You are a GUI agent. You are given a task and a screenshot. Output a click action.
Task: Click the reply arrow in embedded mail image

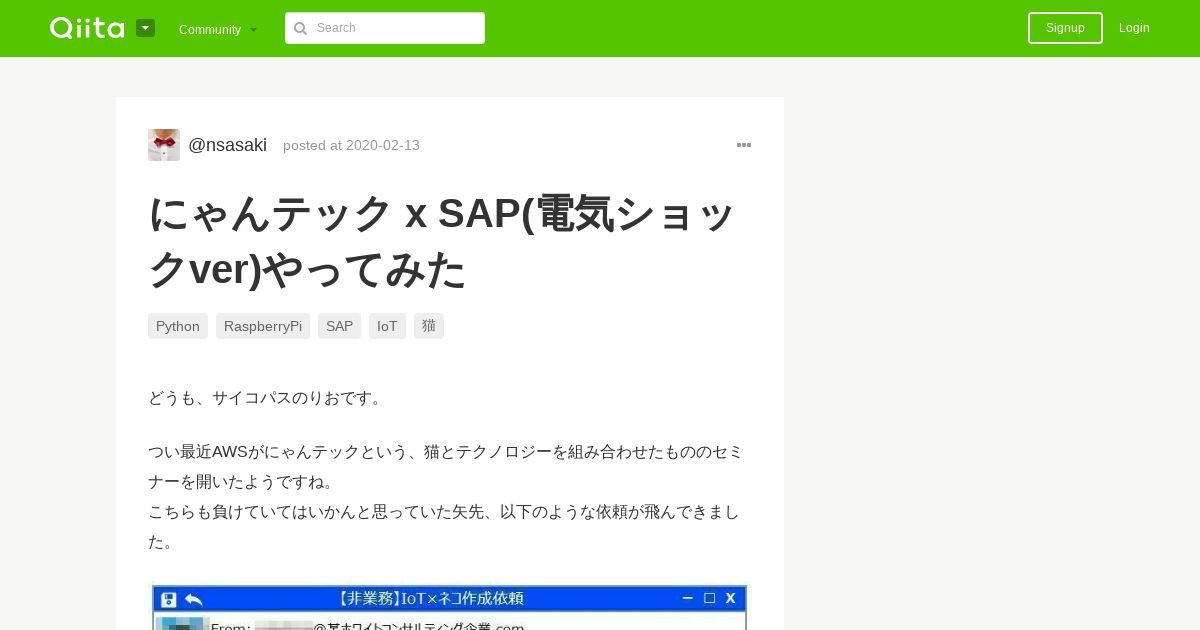194,599
